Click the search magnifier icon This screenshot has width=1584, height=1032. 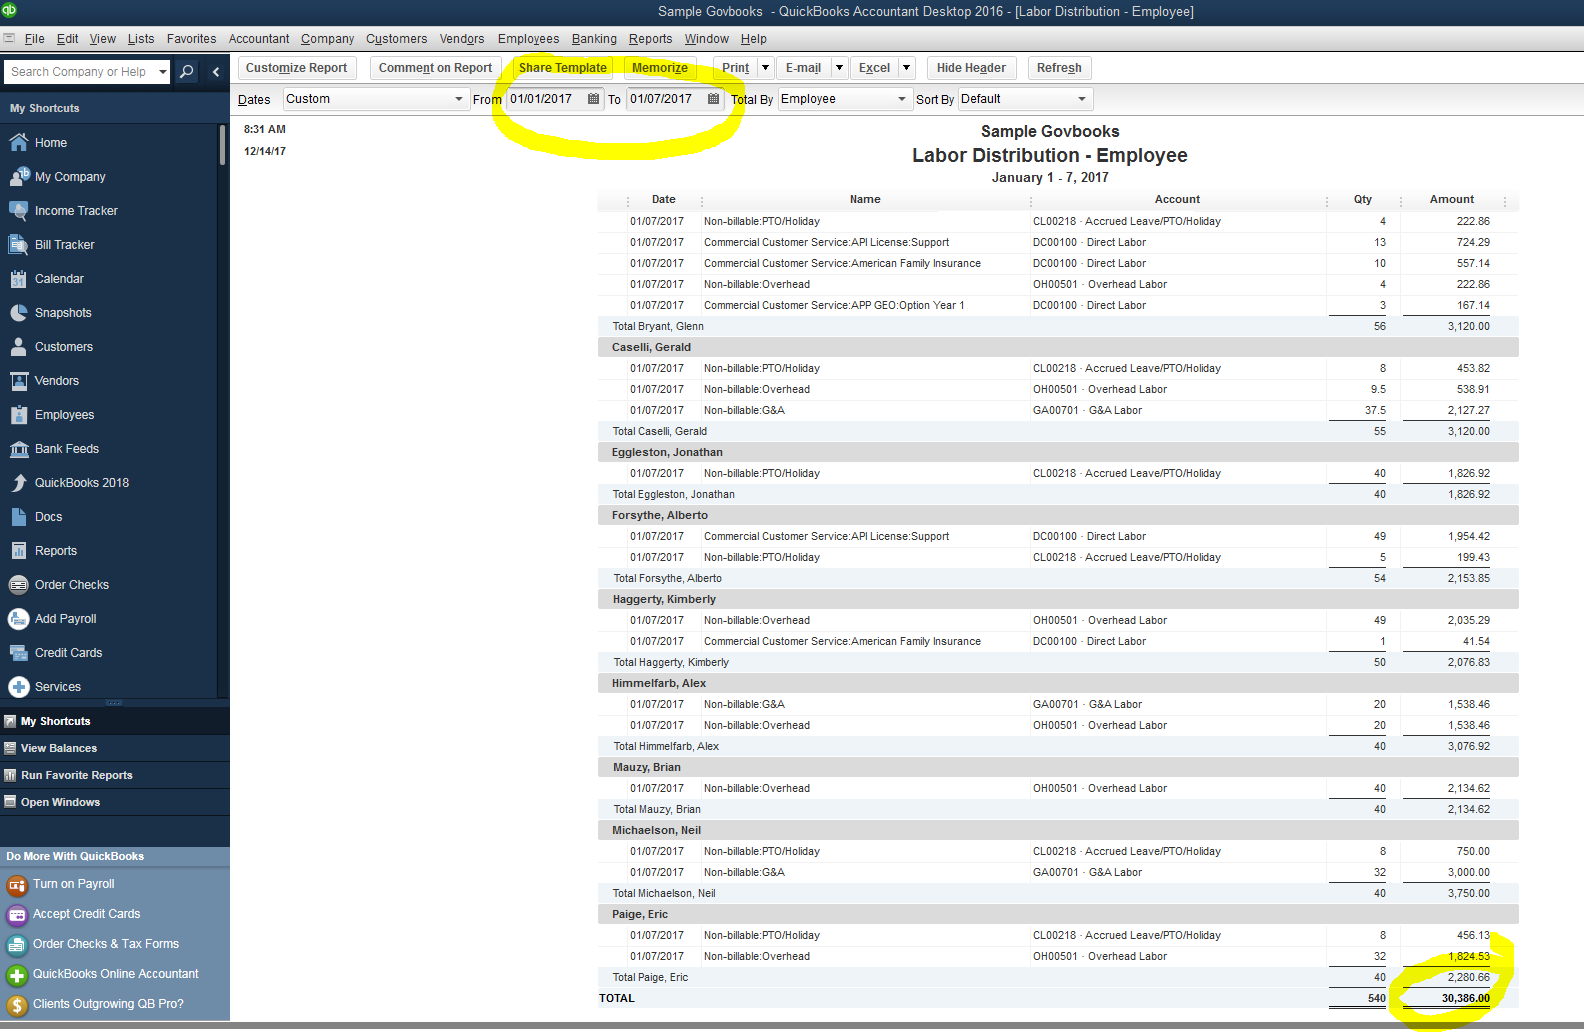[187, 72]
